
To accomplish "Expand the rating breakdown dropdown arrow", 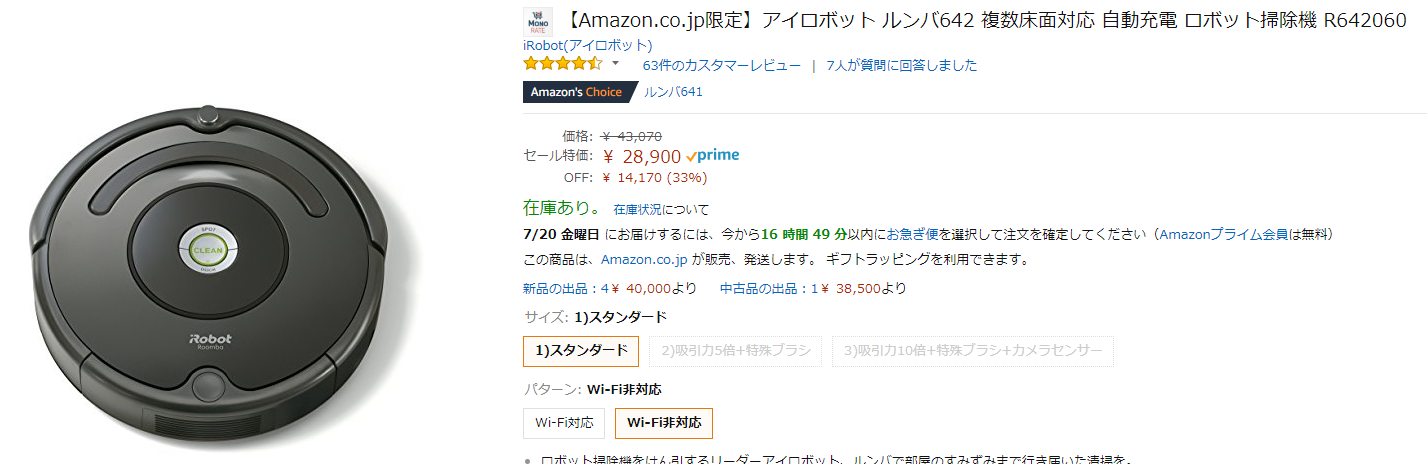I will pos(616,64).
